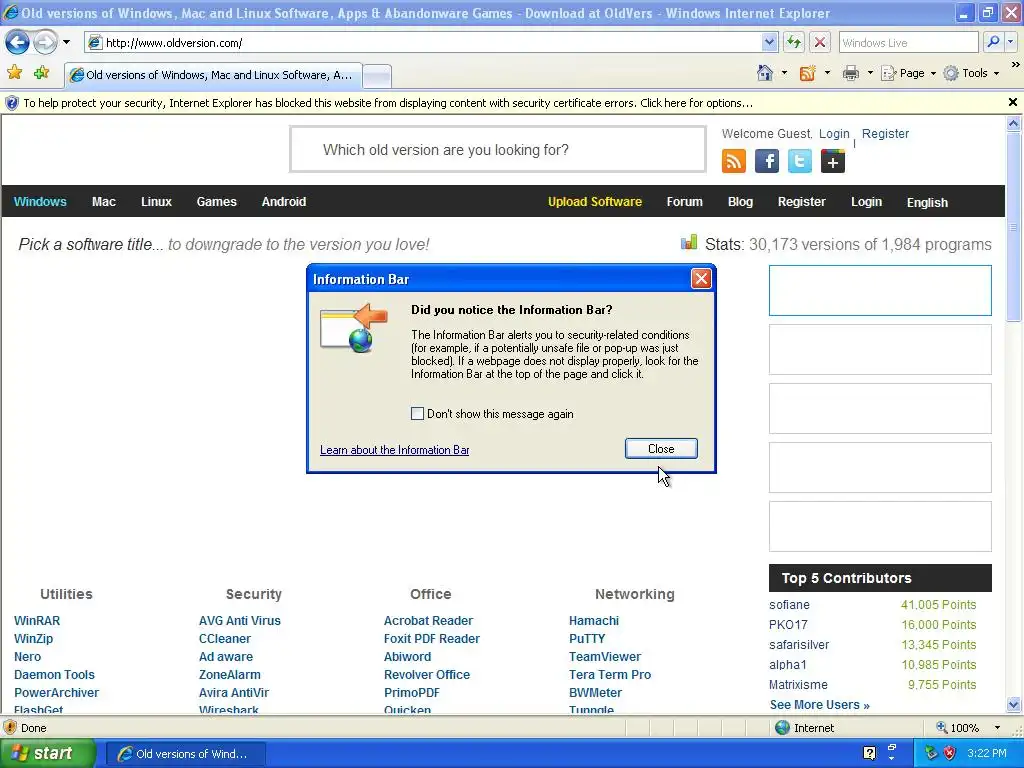Select the Android nav menu item
Screen dimensions: 1024x768
(x=283, y=202)
